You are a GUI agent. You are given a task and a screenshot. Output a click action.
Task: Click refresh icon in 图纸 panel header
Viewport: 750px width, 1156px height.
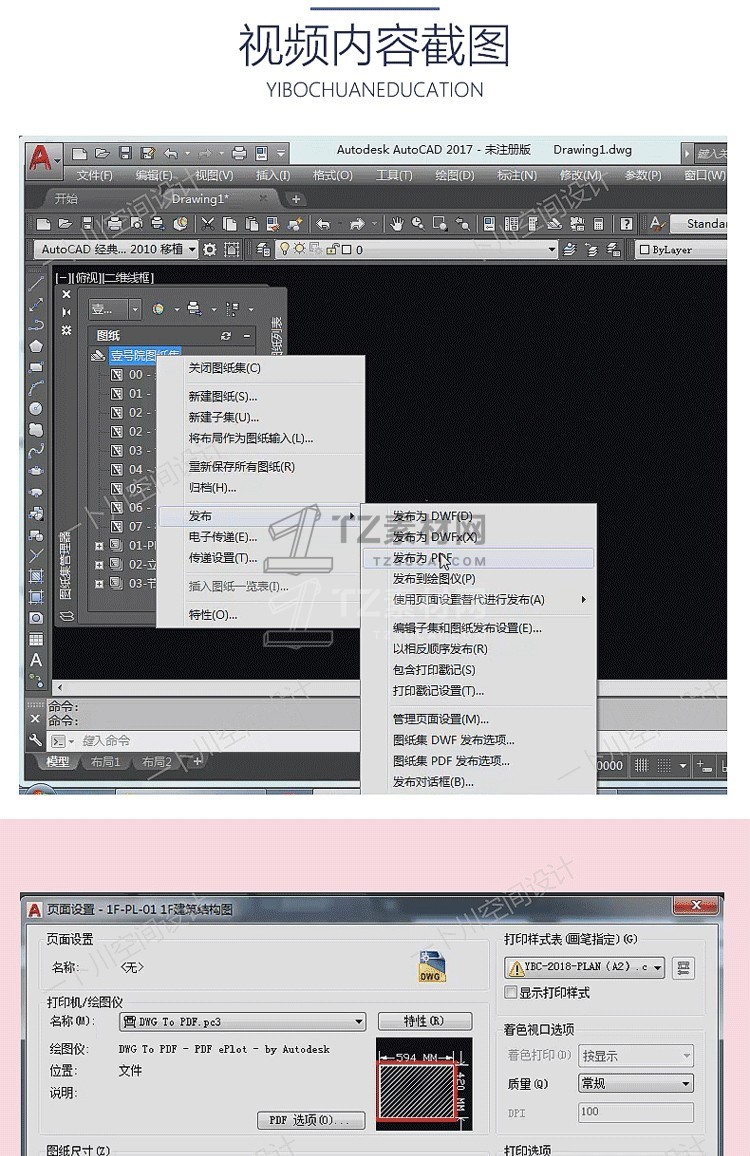[226, 335]
